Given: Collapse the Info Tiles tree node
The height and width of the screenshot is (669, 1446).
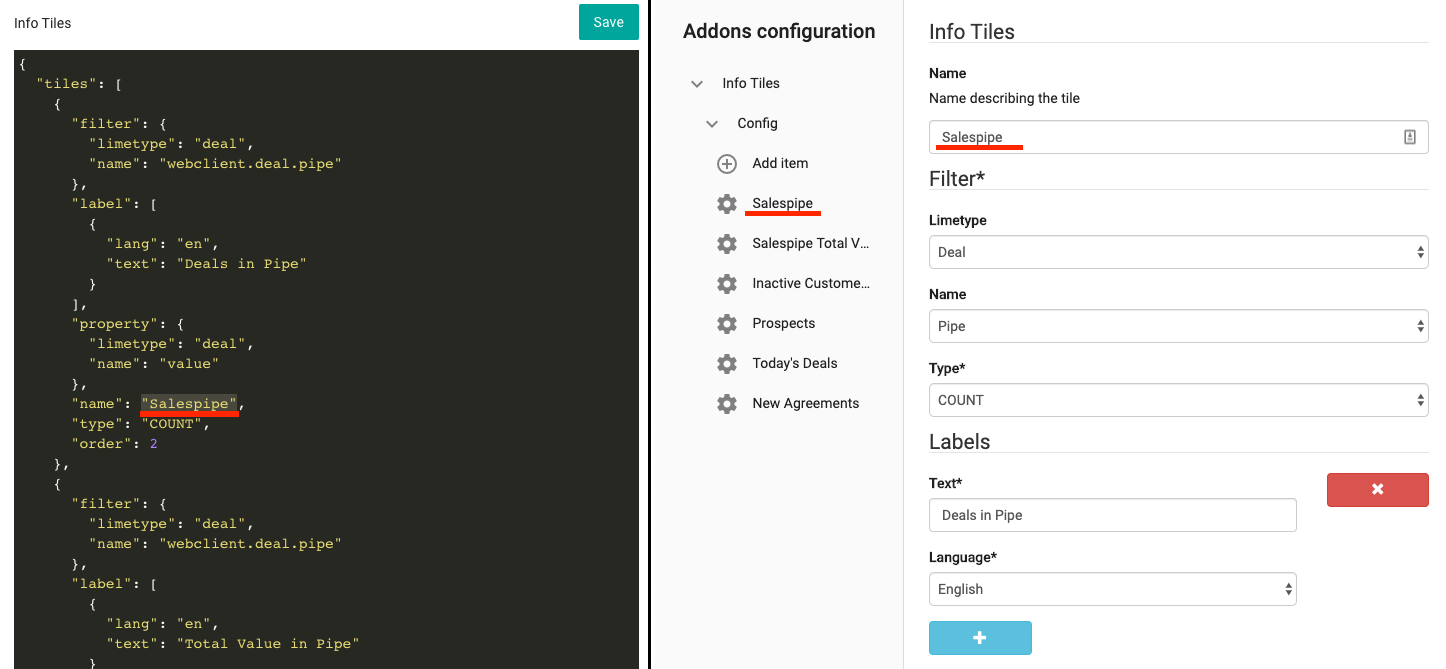Looking at the screenshot, I should pyautogui.click(x=697, y=84).
